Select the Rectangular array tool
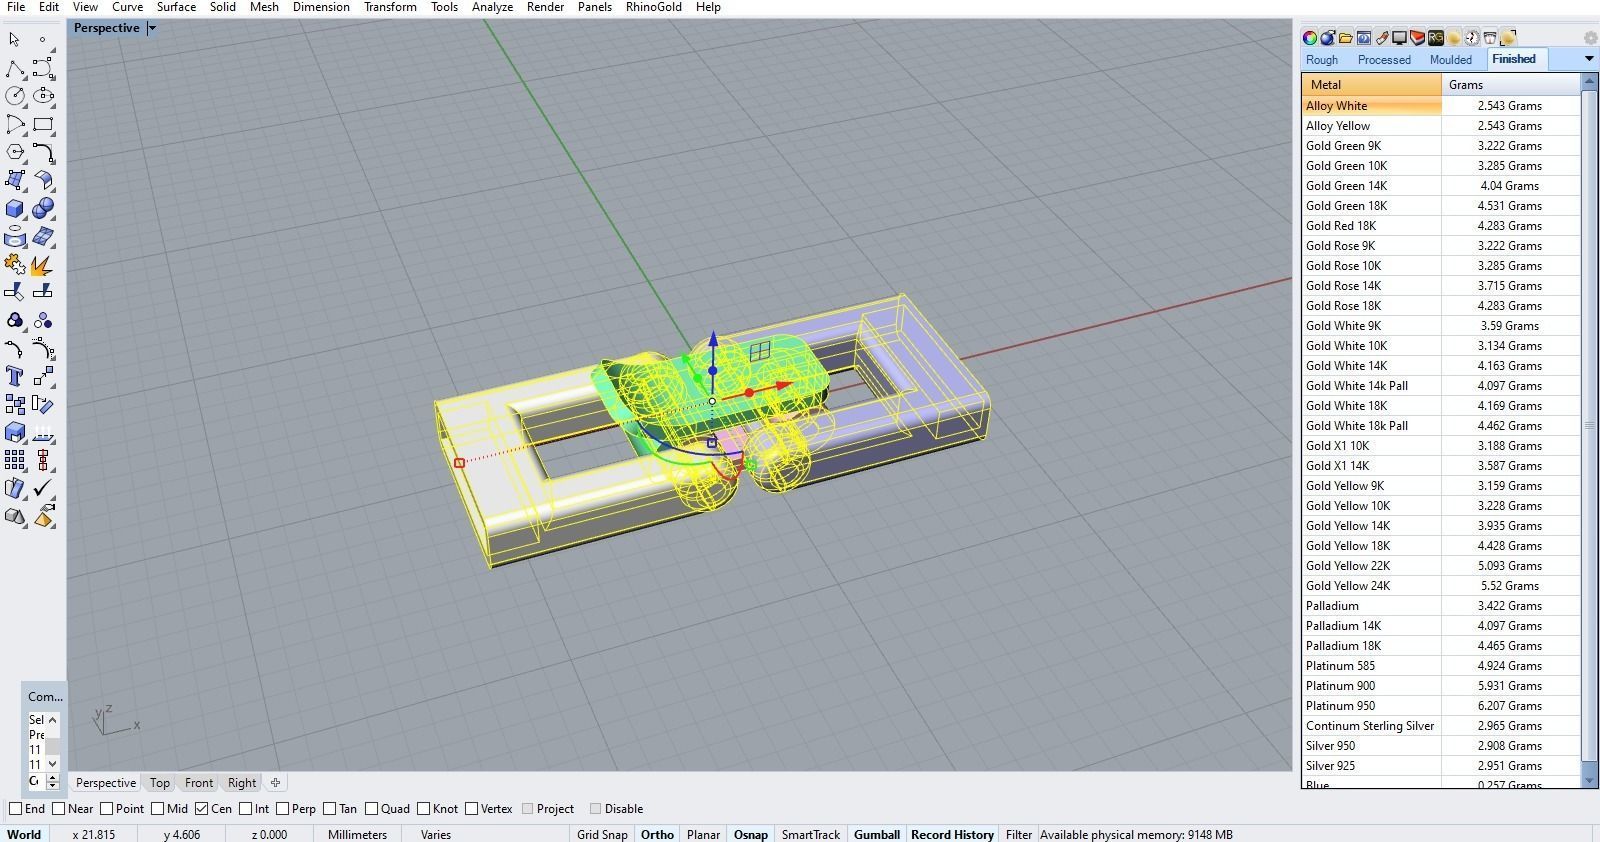Viewport: 1600px width, 842px height. tap(14, 460)
